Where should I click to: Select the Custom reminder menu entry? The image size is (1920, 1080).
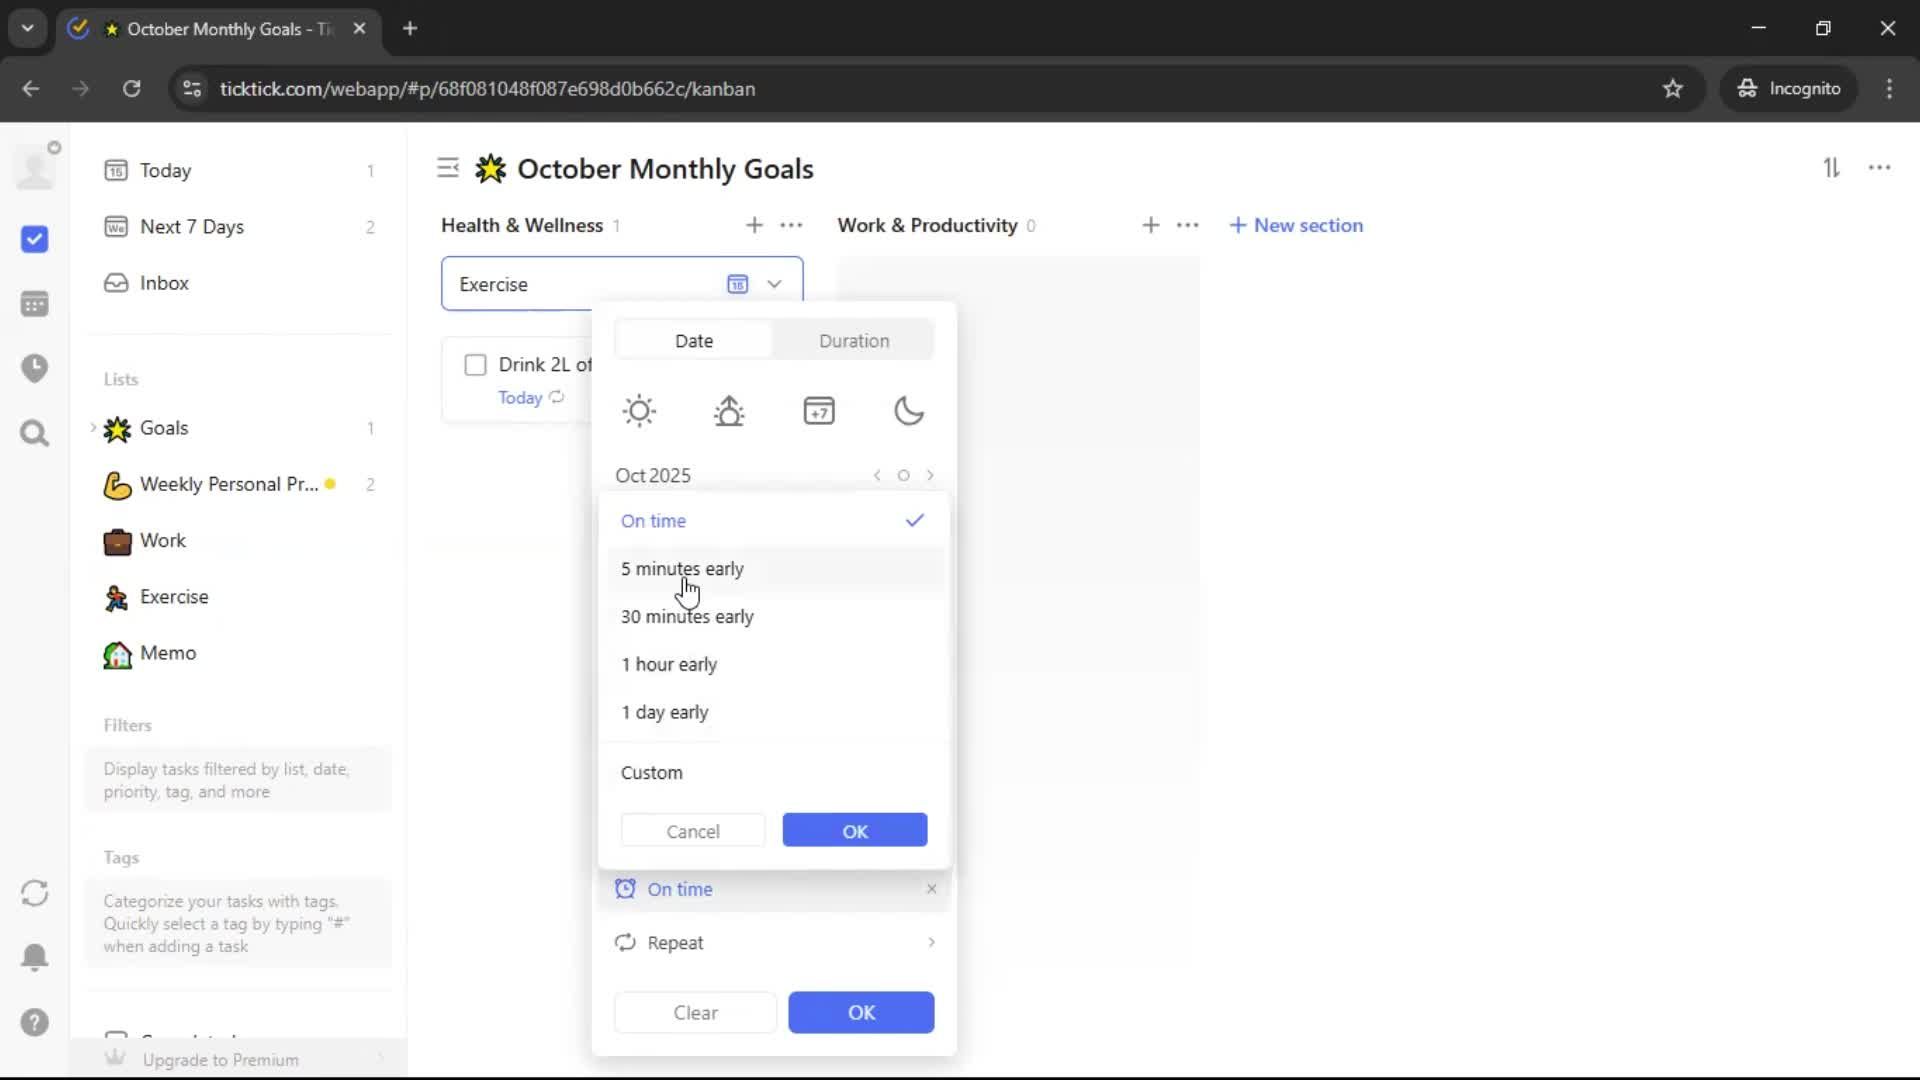pos(652,773)
